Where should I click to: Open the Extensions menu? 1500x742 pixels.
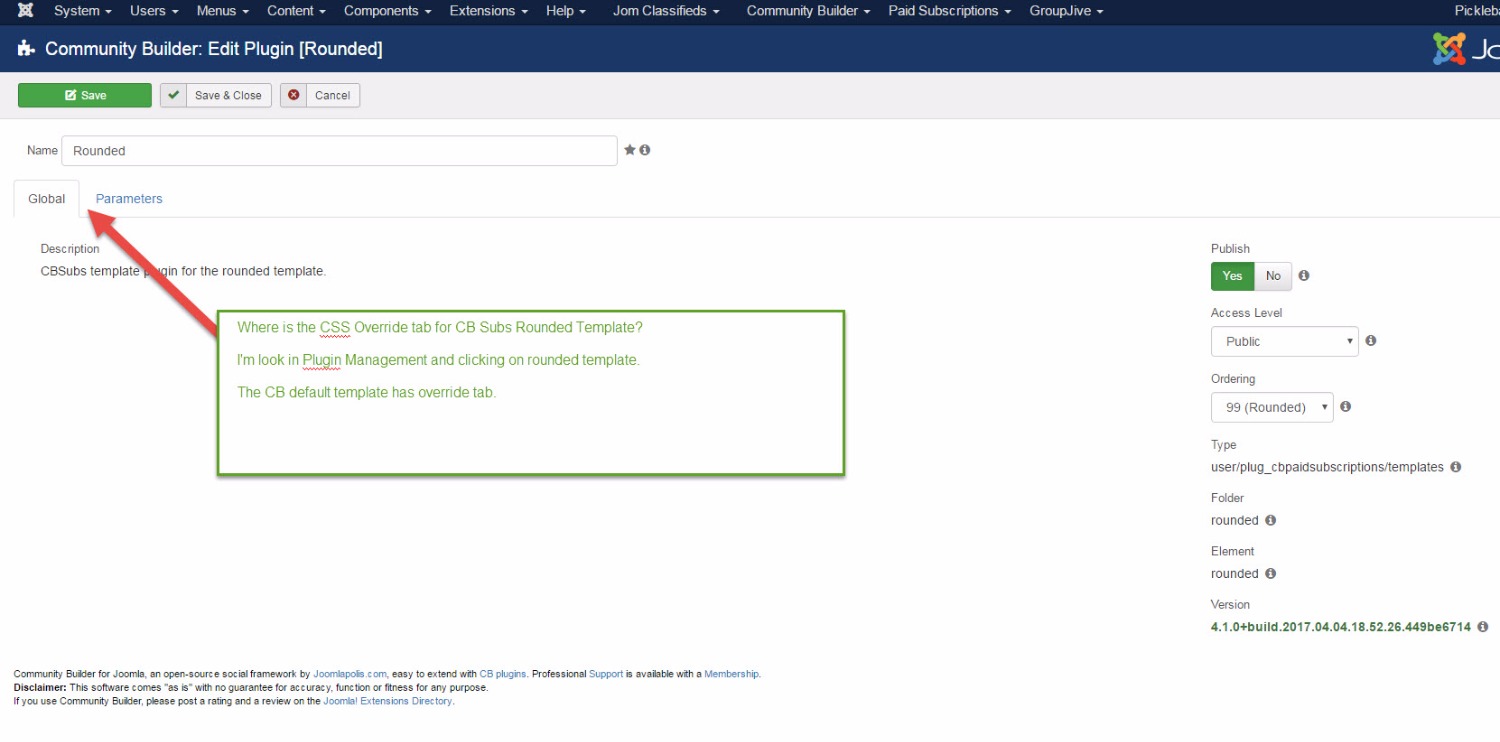pos(489,11)
